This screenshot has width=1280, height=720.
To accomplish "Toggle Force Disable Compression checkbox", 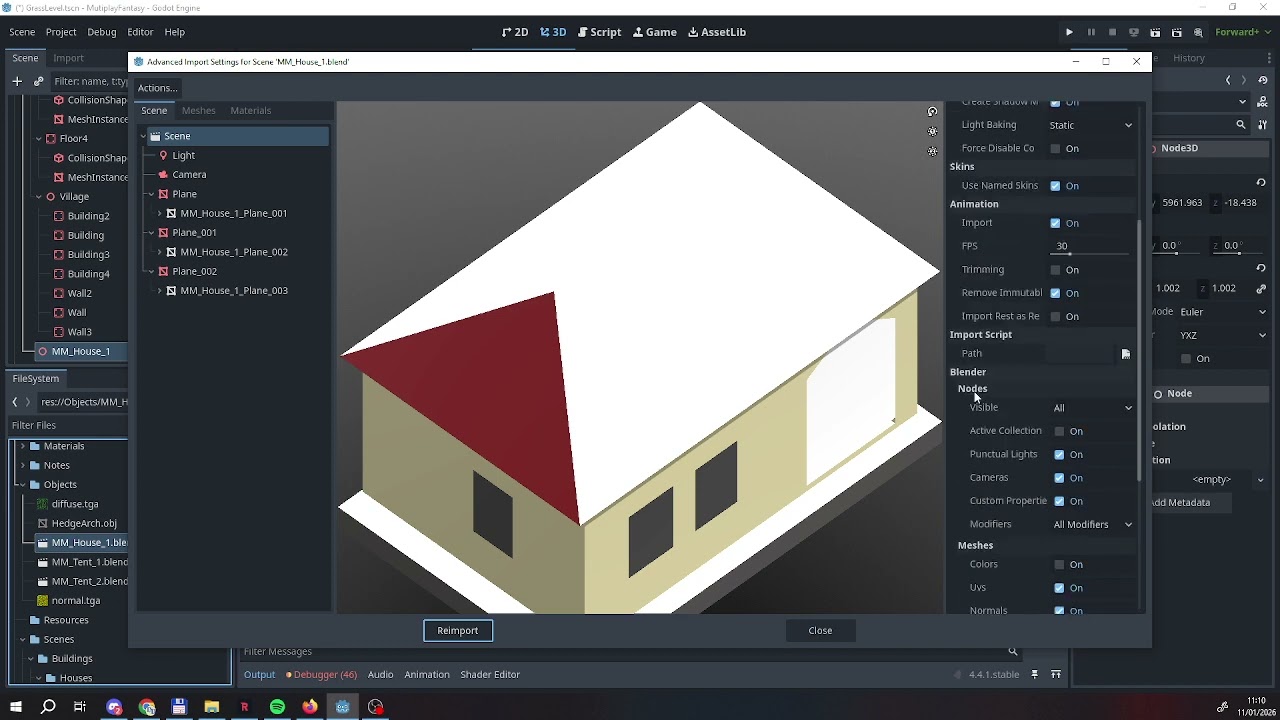I will [1055, 149].
